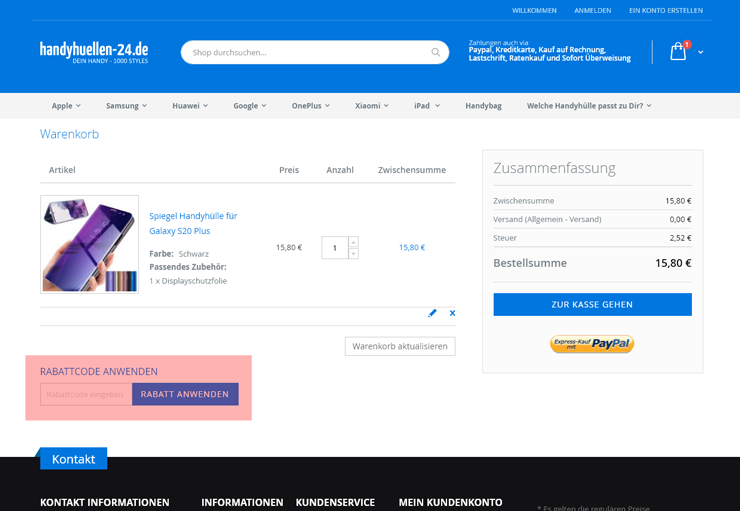Open the shopping bag cart icon
The image size is (740, 511).
pyautogui.click(x=678, y=51)
